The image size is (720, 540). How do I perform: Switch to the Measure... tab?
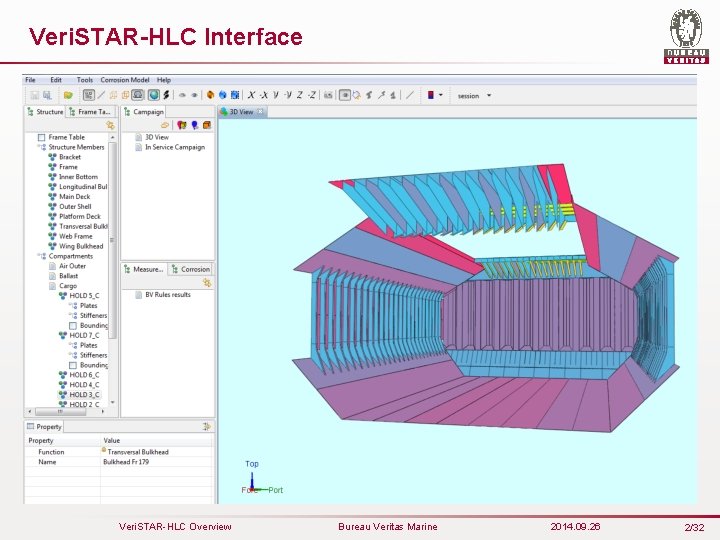144,270
